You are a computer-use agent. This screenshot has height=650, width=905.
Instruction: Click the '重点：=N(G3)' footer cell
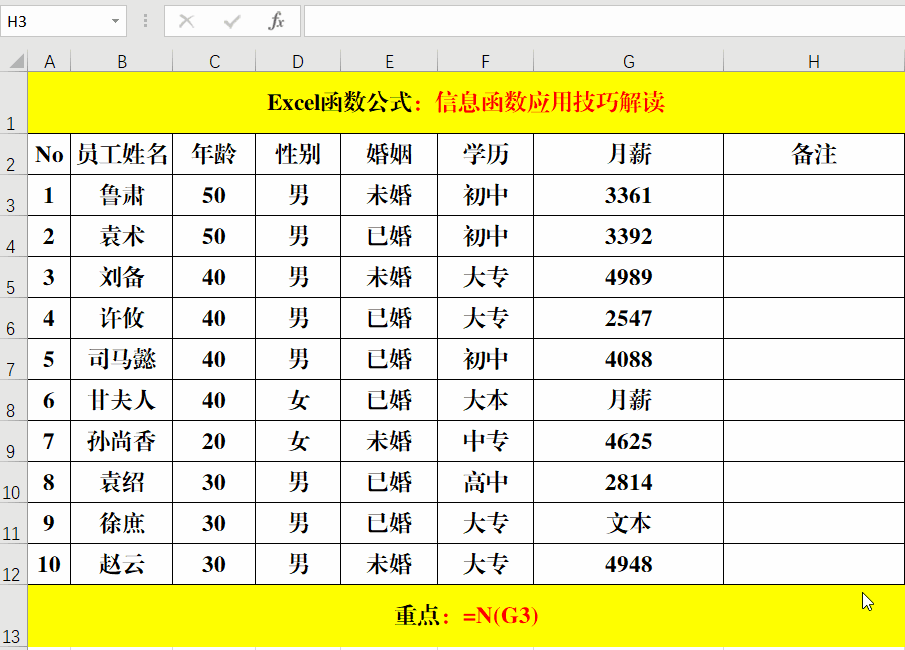(x=466, y=616)
